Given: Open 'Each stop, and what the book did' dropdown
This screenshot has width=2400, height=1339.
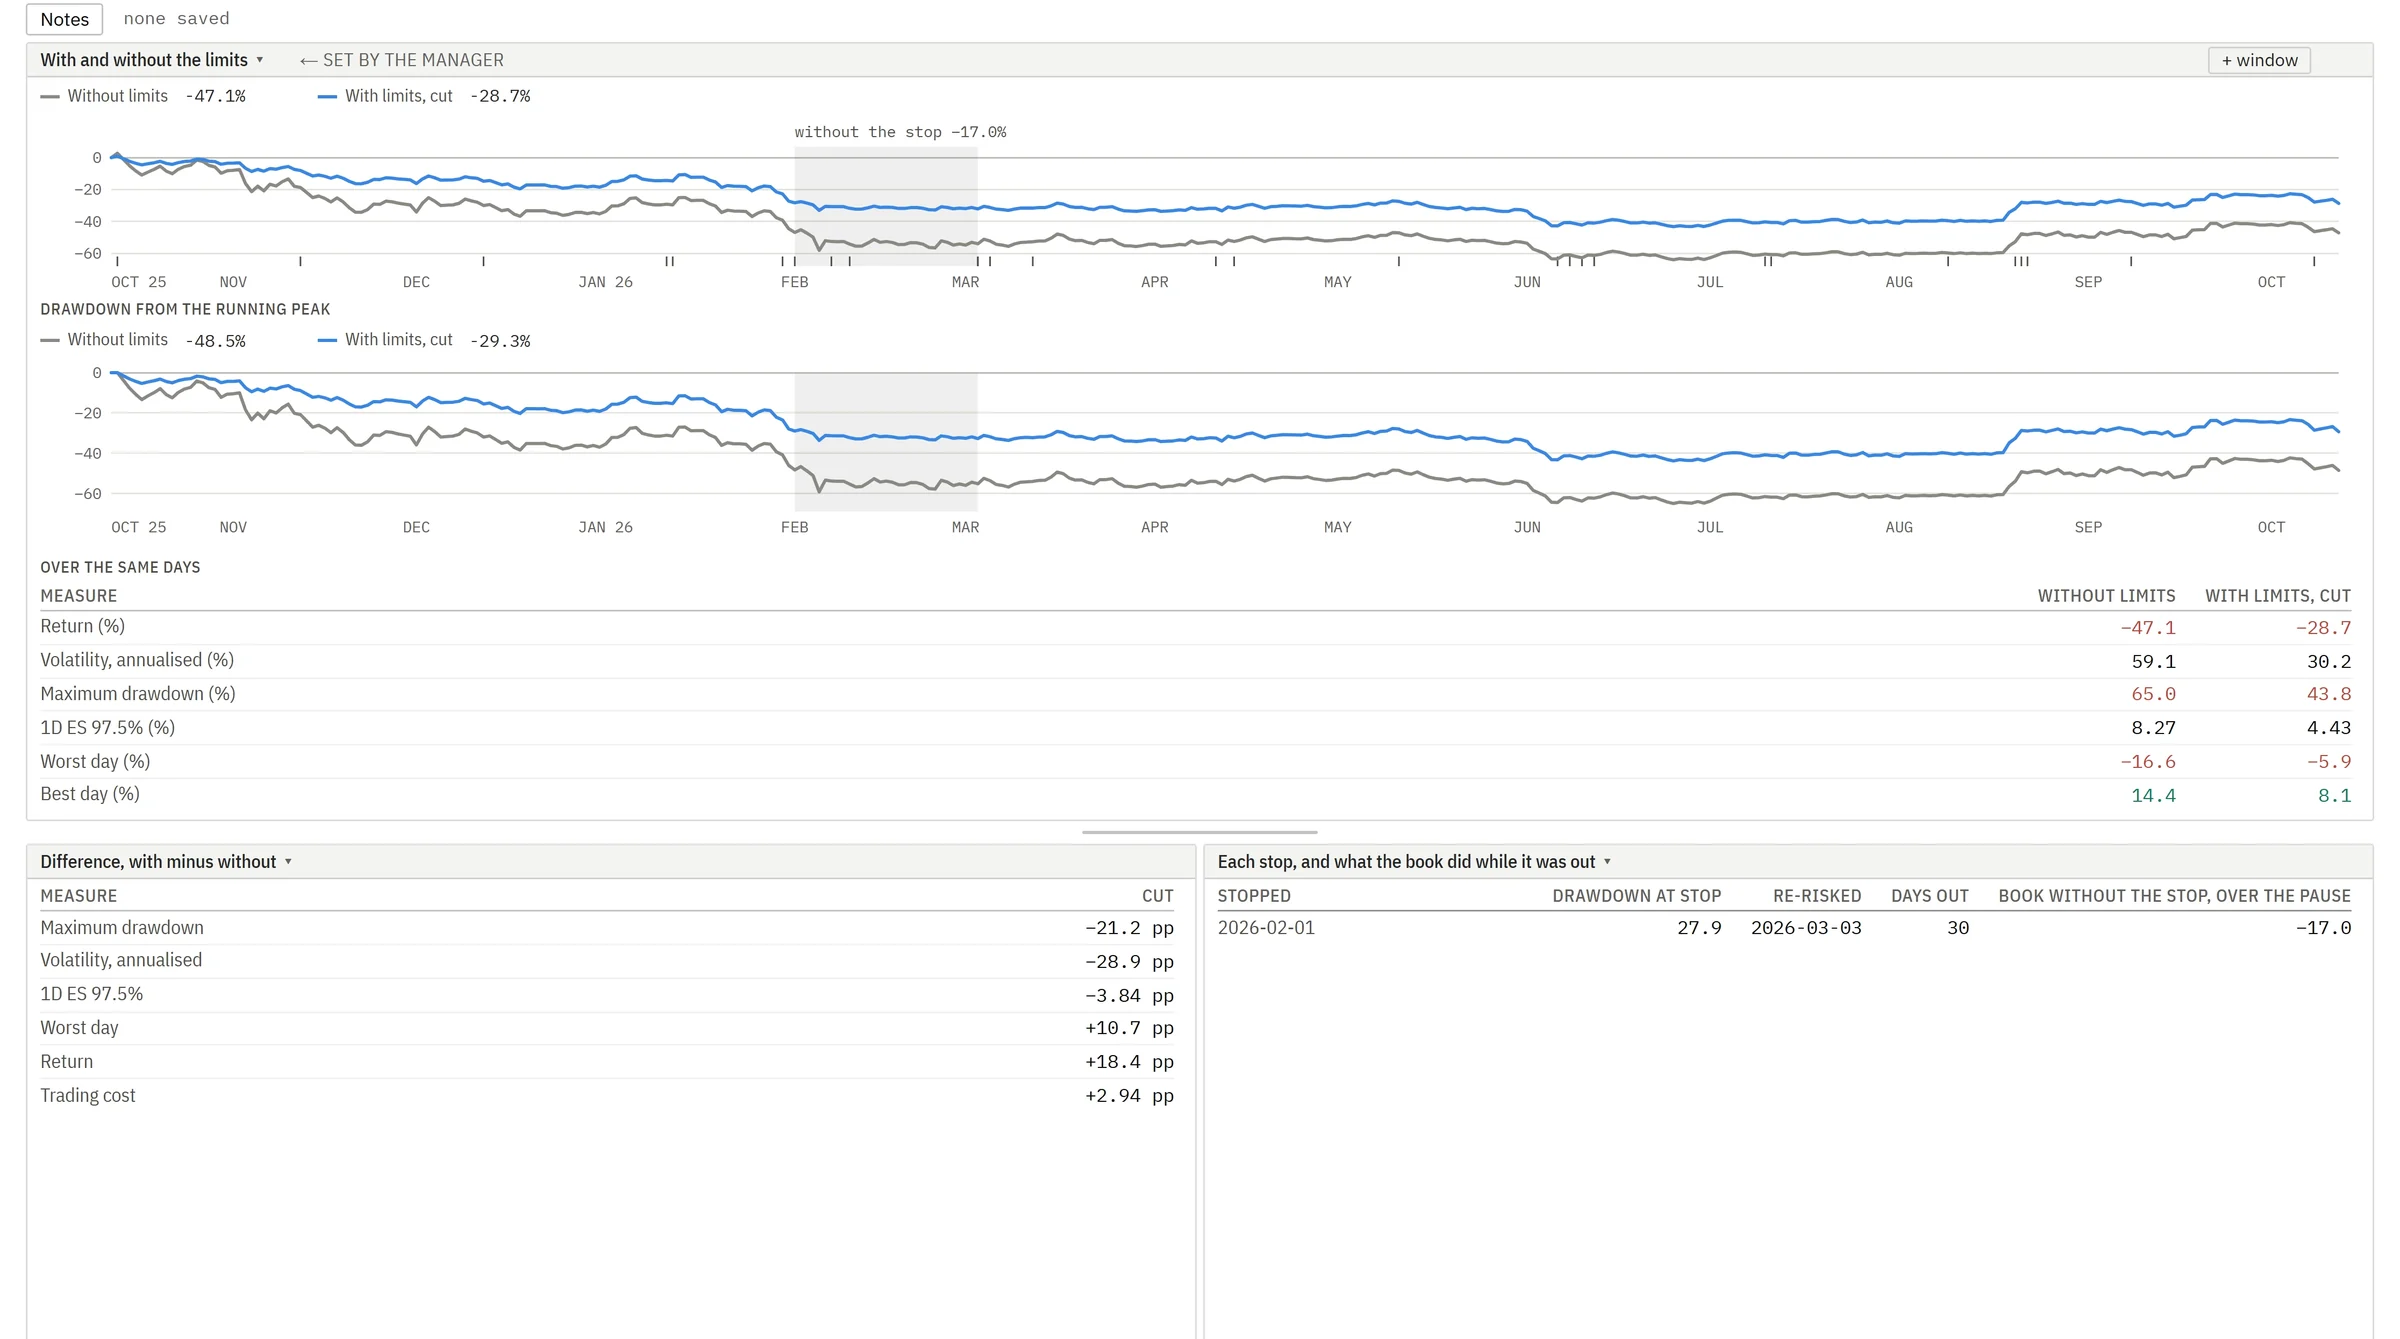Looking at the screenshot, I should pyautogui.click(x=1414, y=862).
